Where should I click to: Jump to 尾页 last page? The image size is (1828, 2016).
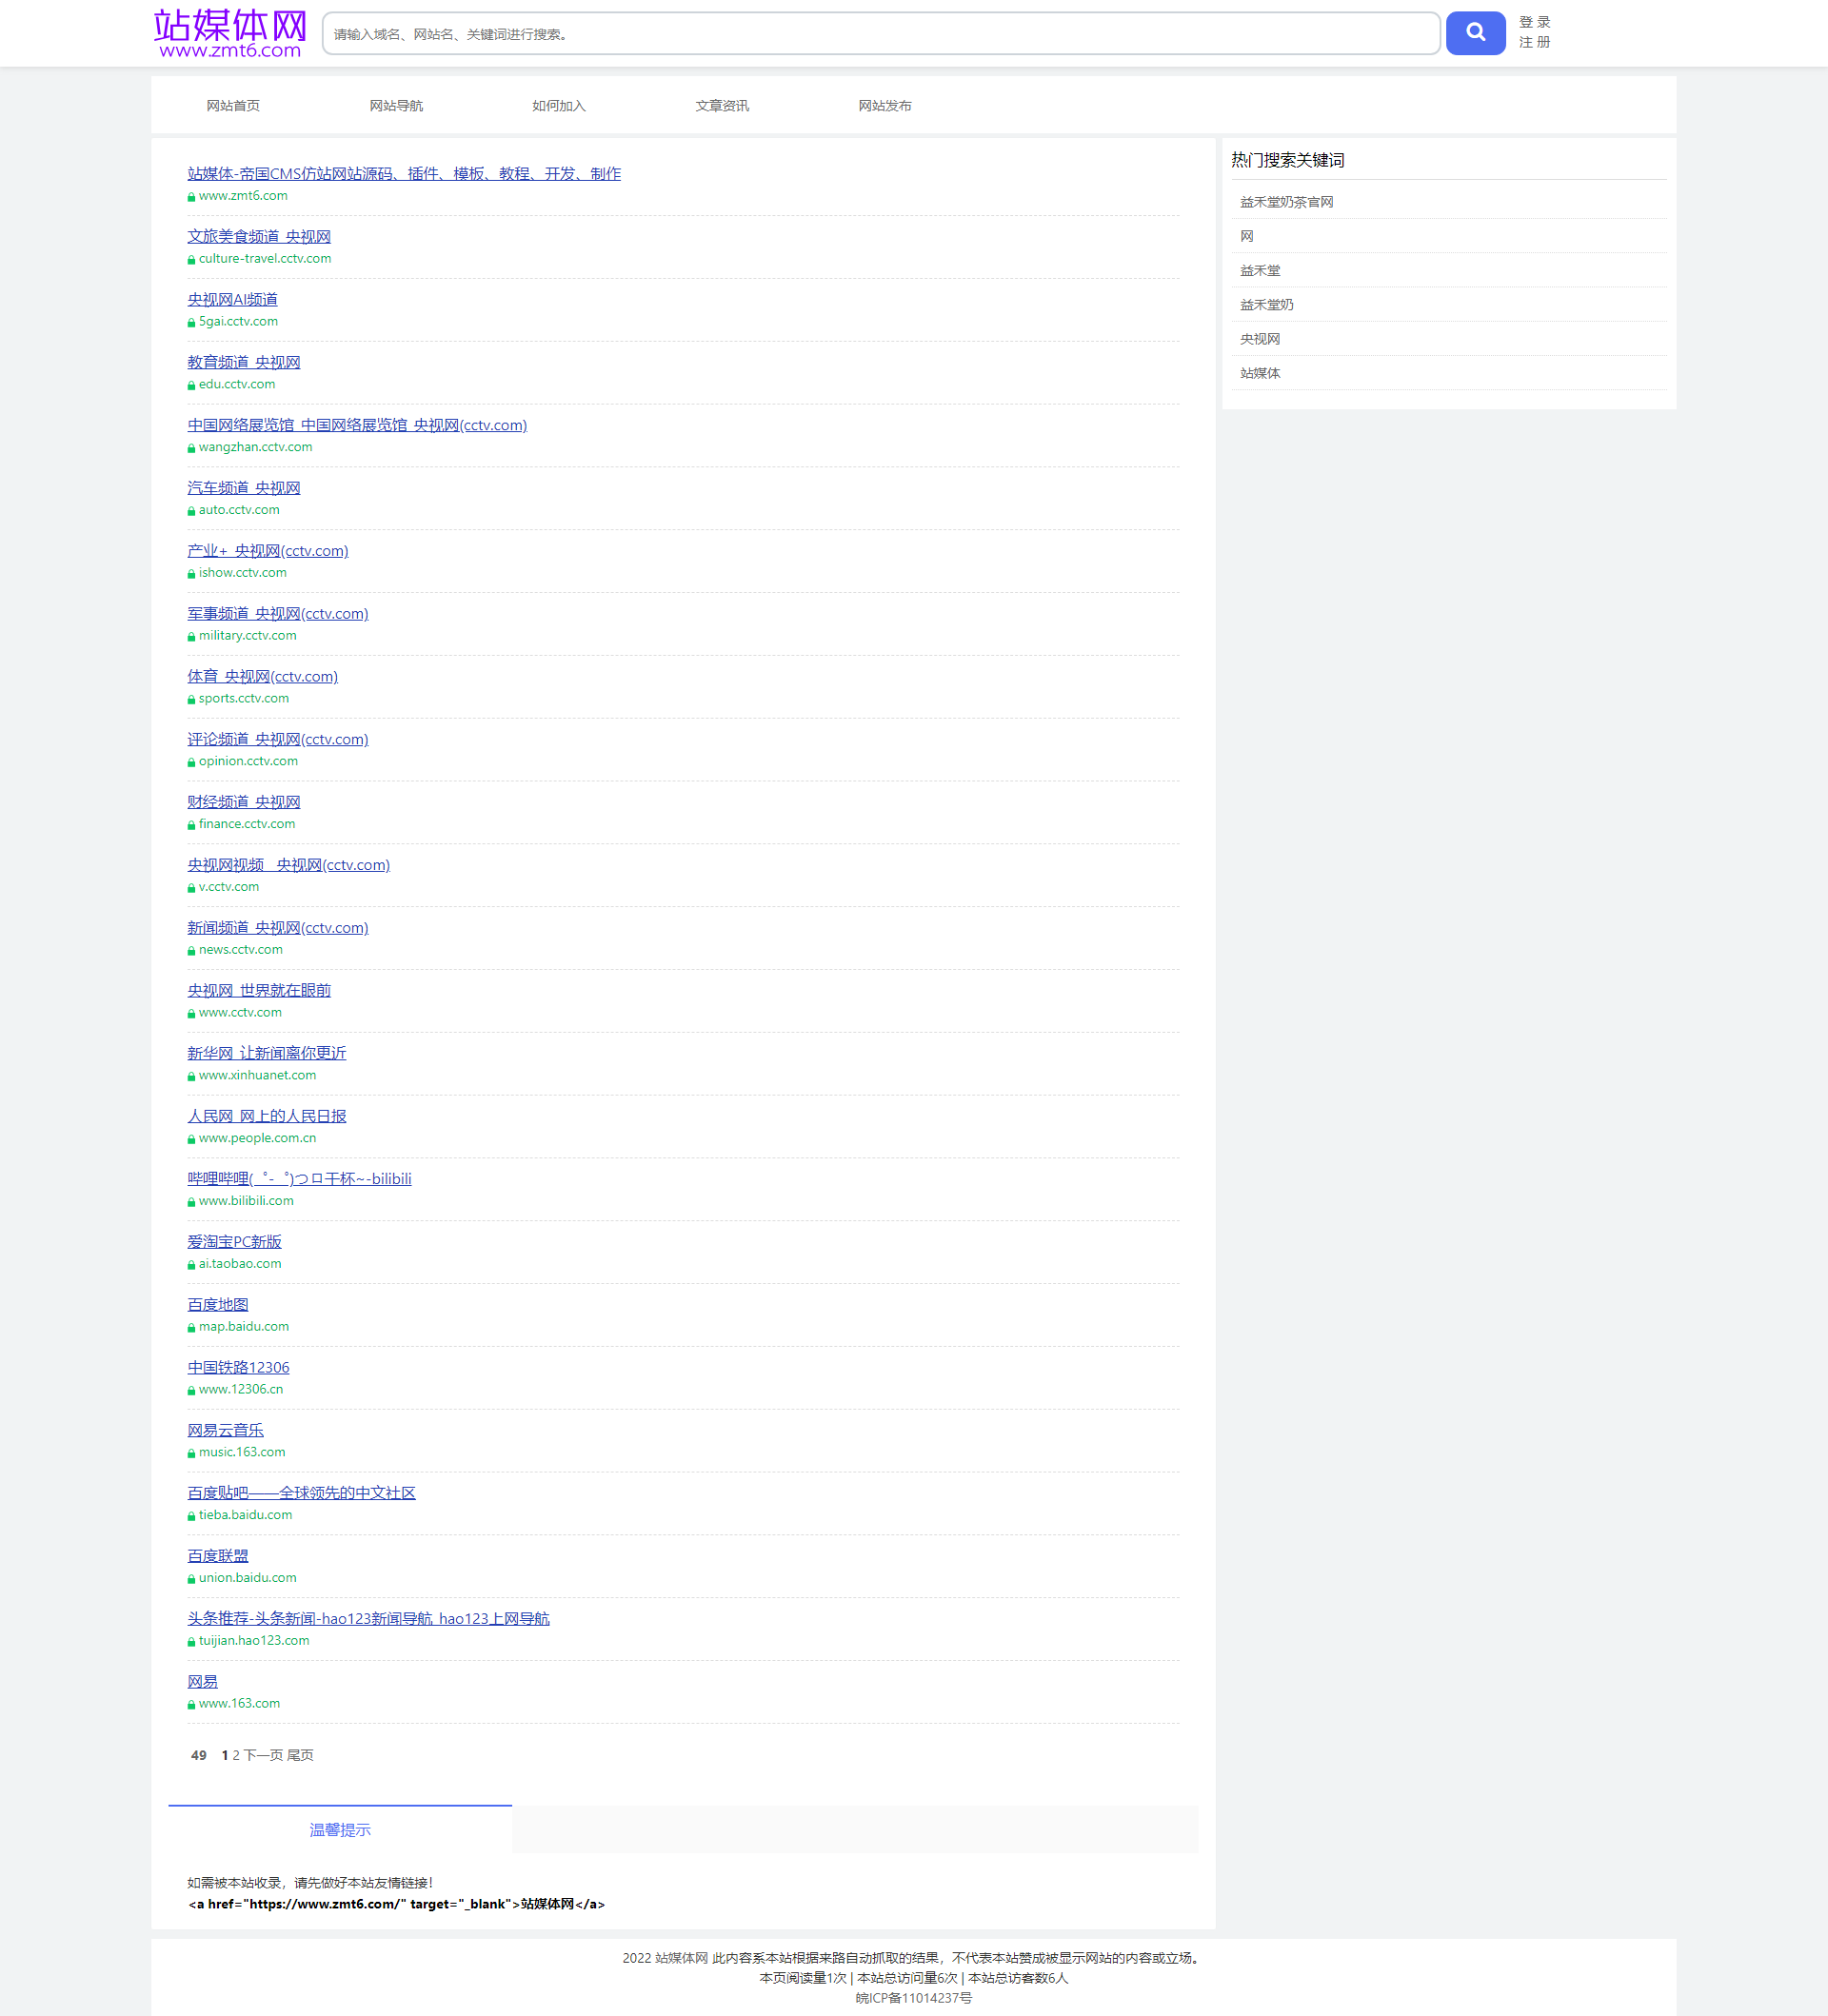300,1755
